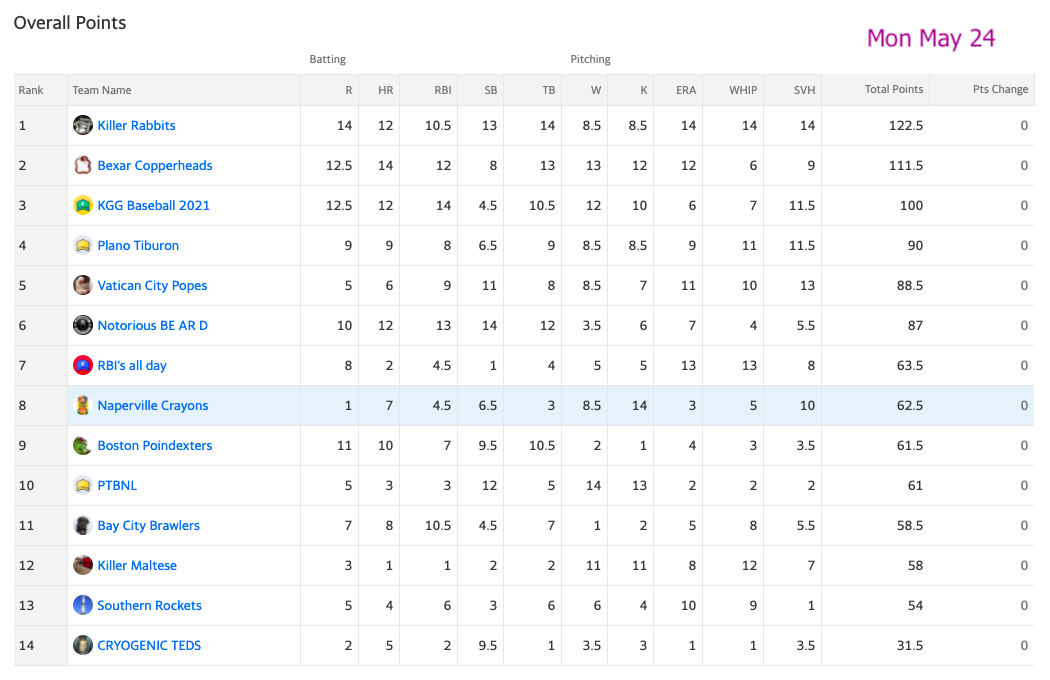
Task: Click the Pts Change column header
Action: [1000, 89]
